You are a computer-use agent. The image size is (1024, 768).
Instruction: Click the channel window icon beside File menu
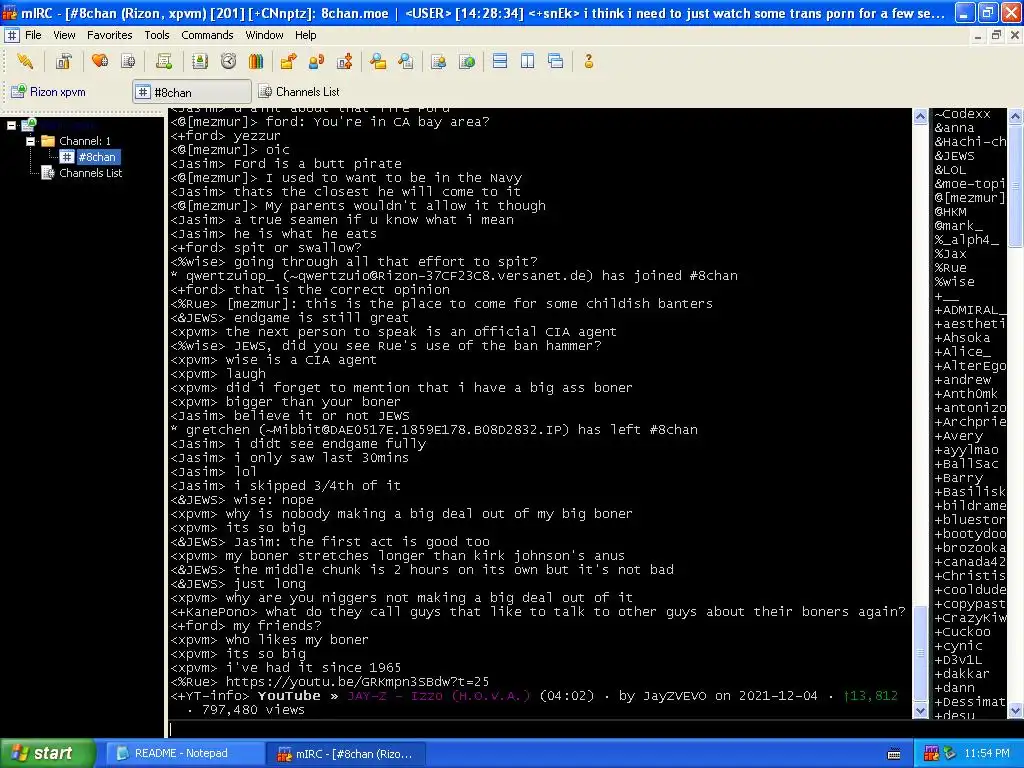[x=11, y=35]
